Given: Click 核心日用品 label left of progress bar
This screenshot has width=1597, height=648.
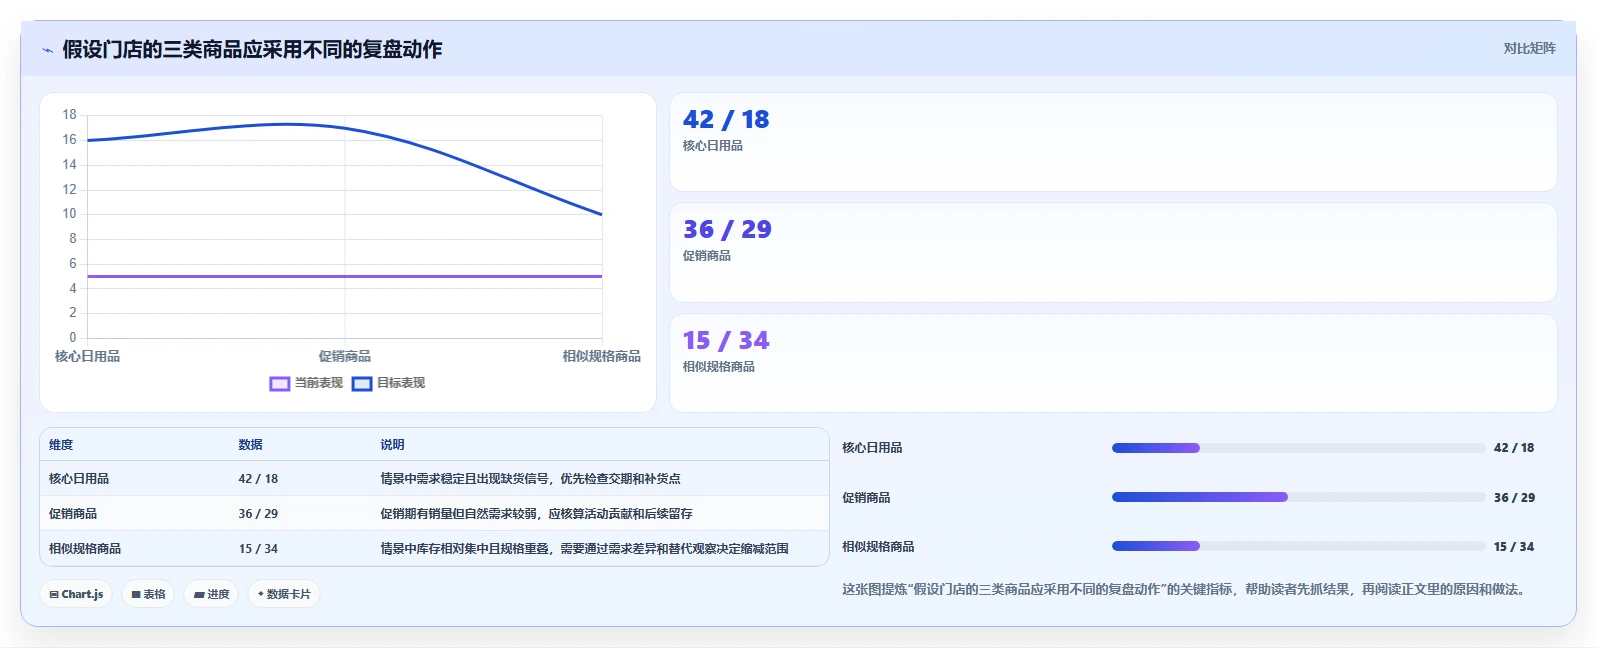Looking at the screenshot, I should tap(872, 448).
